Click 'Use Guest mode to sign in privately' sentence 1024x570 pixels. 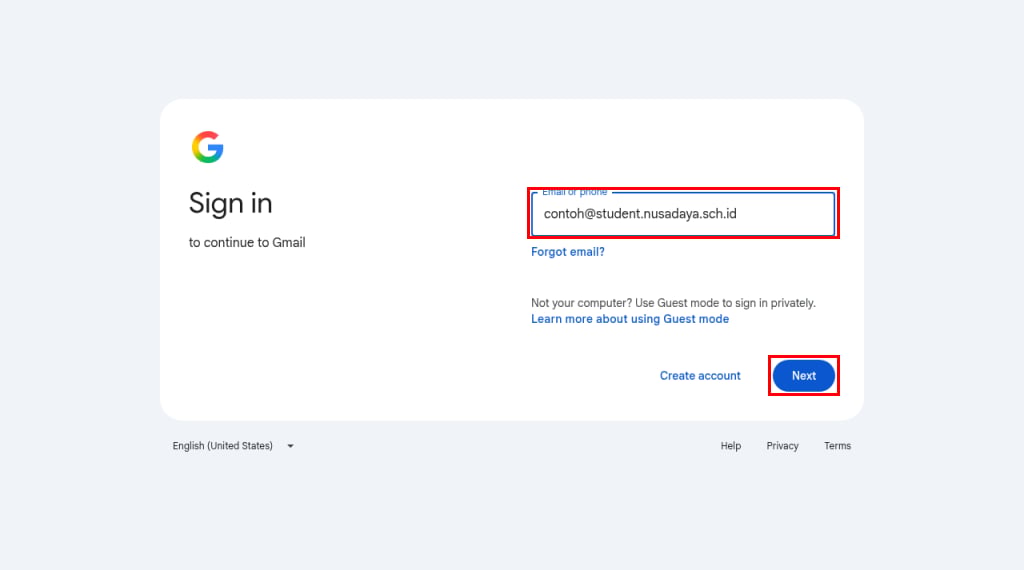pos(725,303)
